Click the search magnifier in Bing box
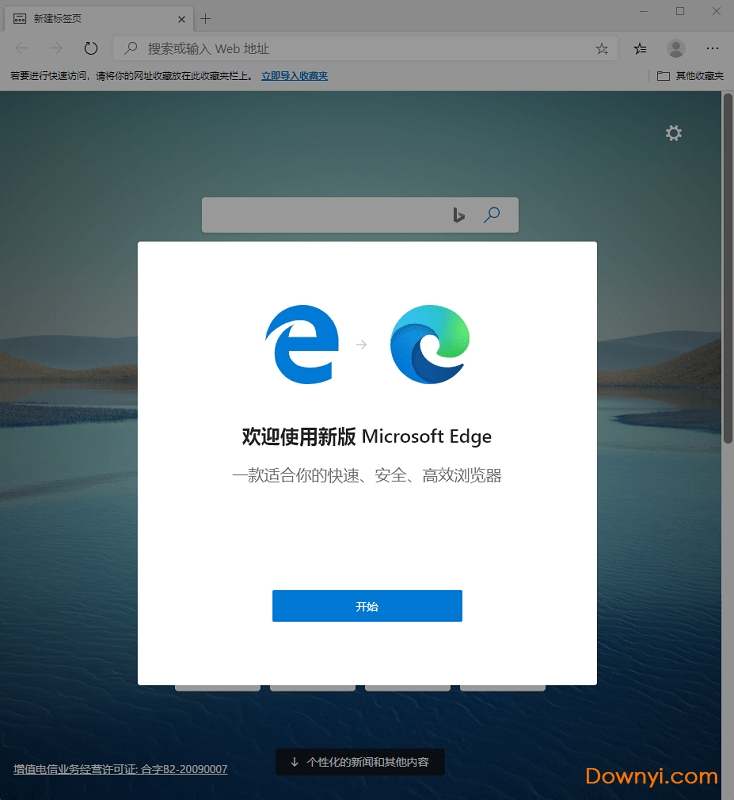Screen dimensions: 734x800 [492, 215]
